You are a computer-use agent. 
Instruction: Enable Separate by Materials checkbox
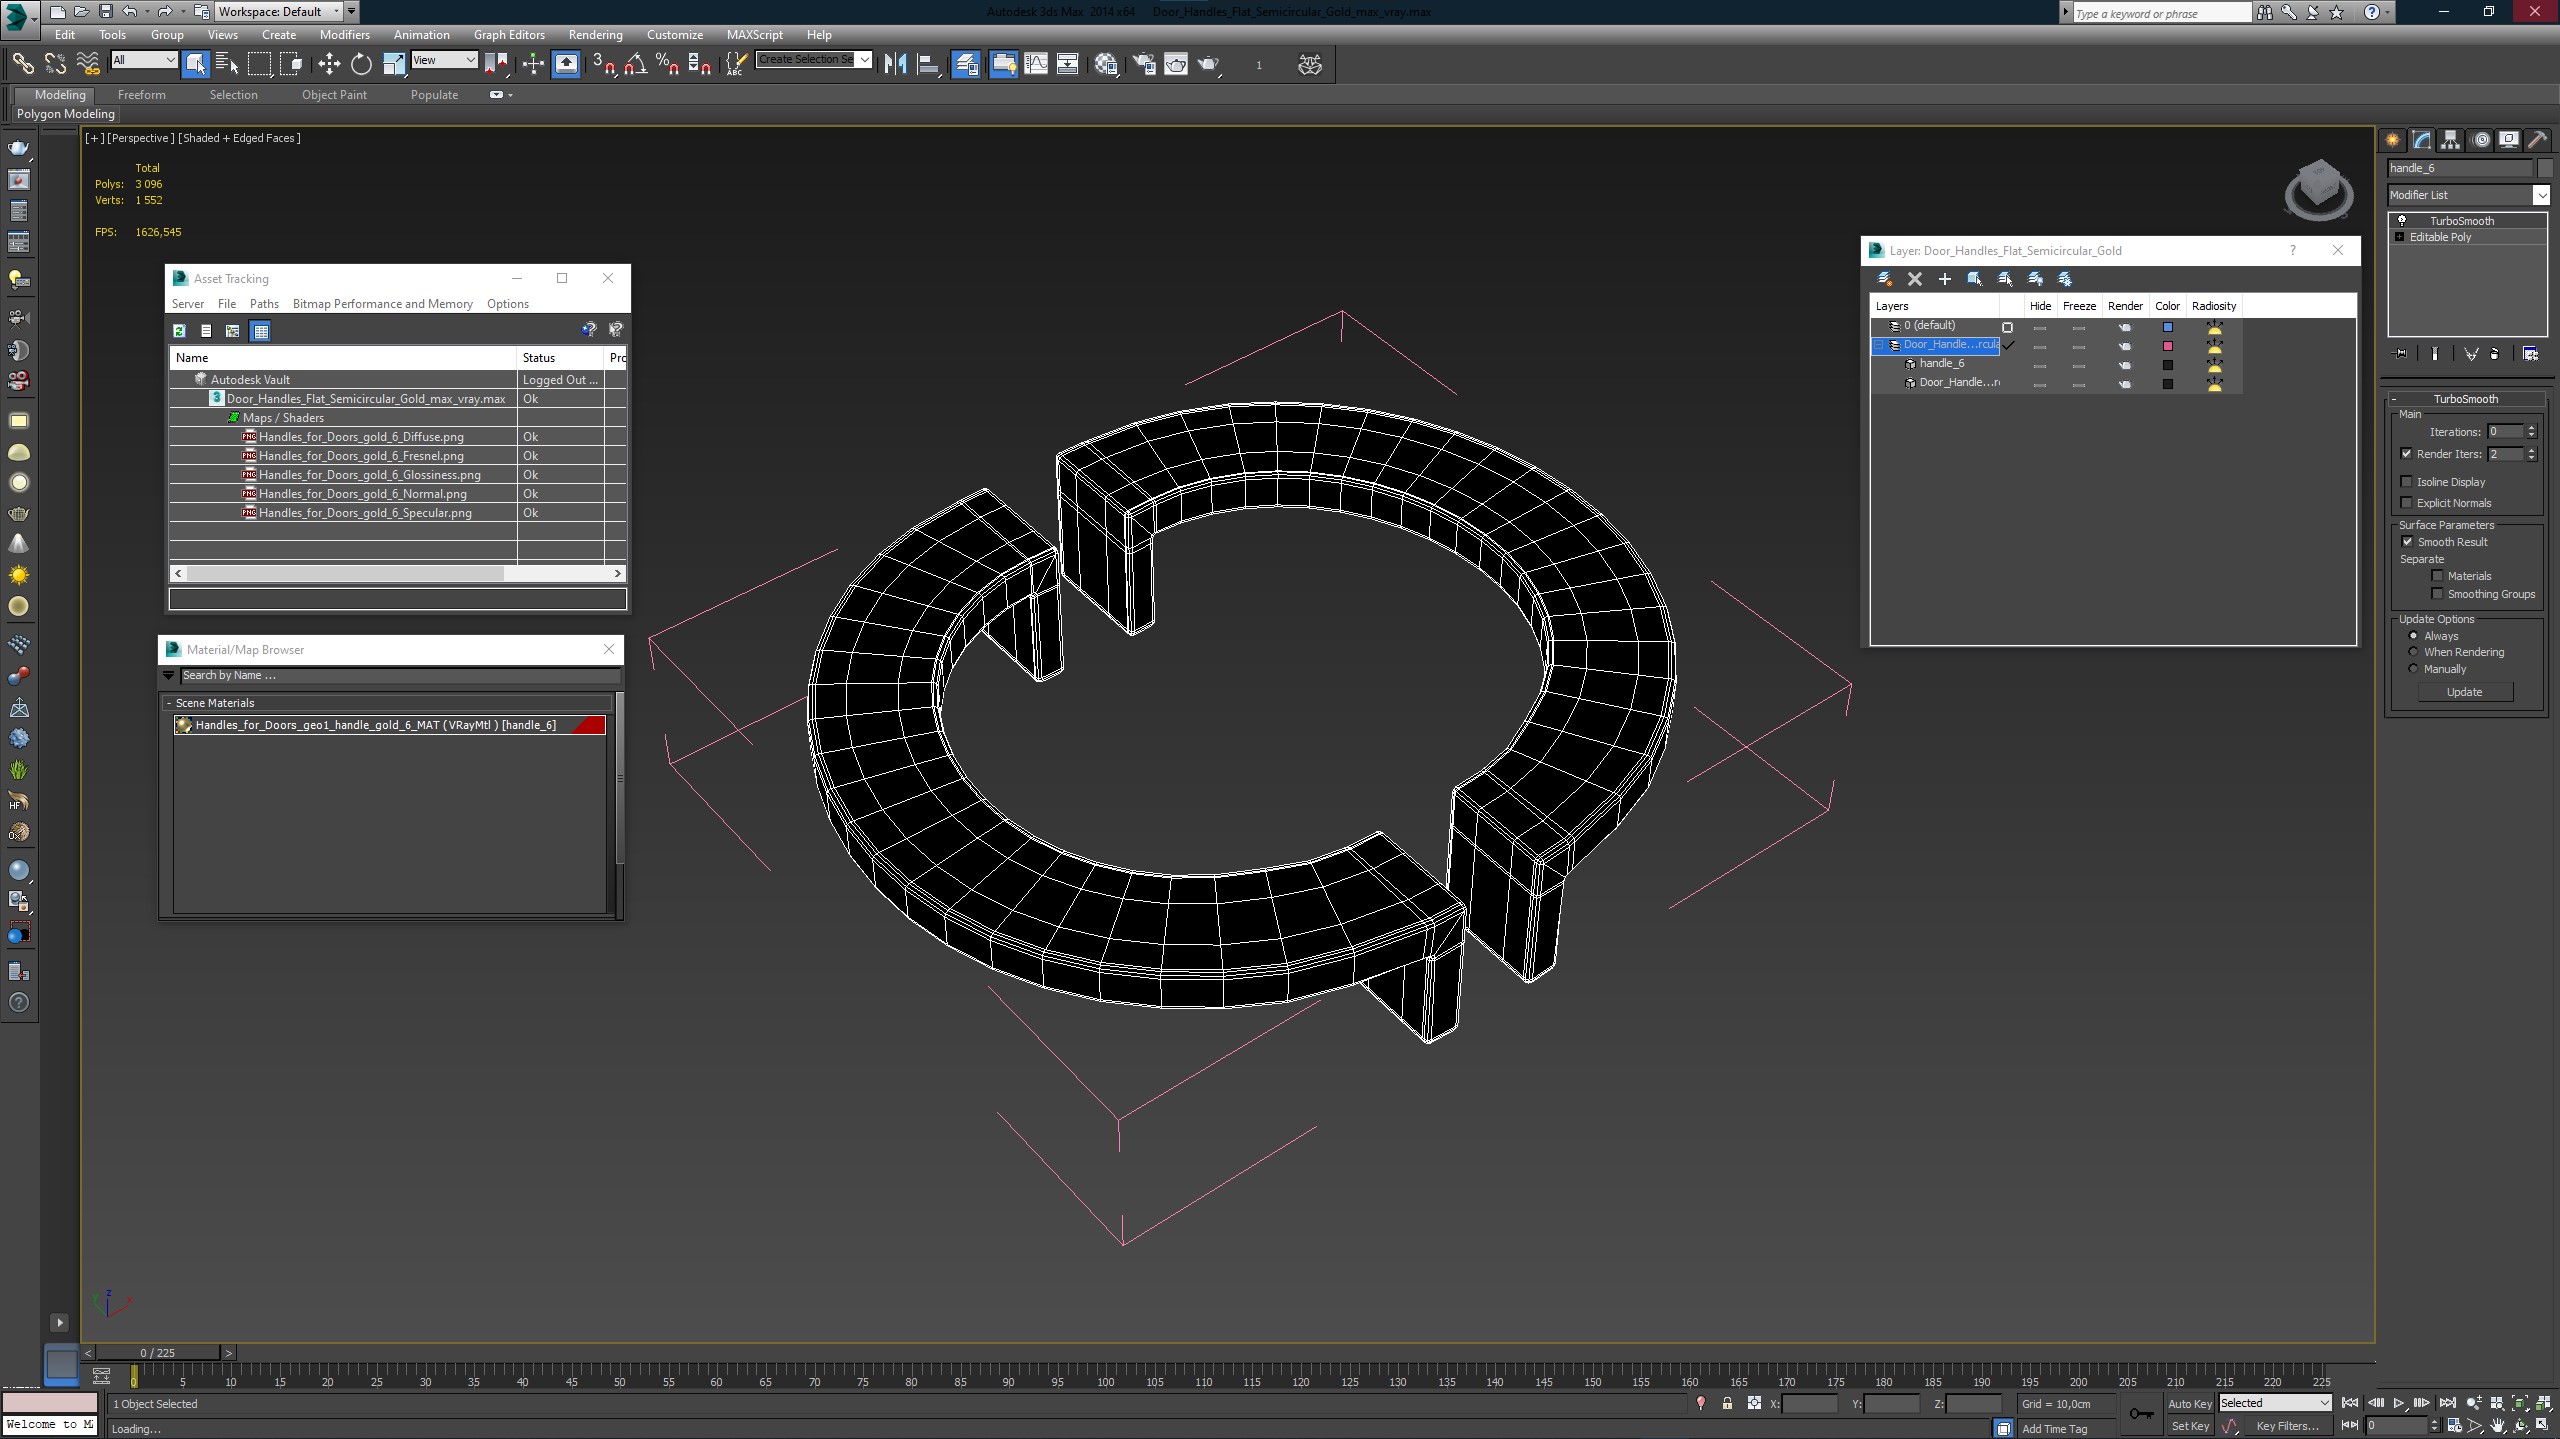pos(2438,576)
